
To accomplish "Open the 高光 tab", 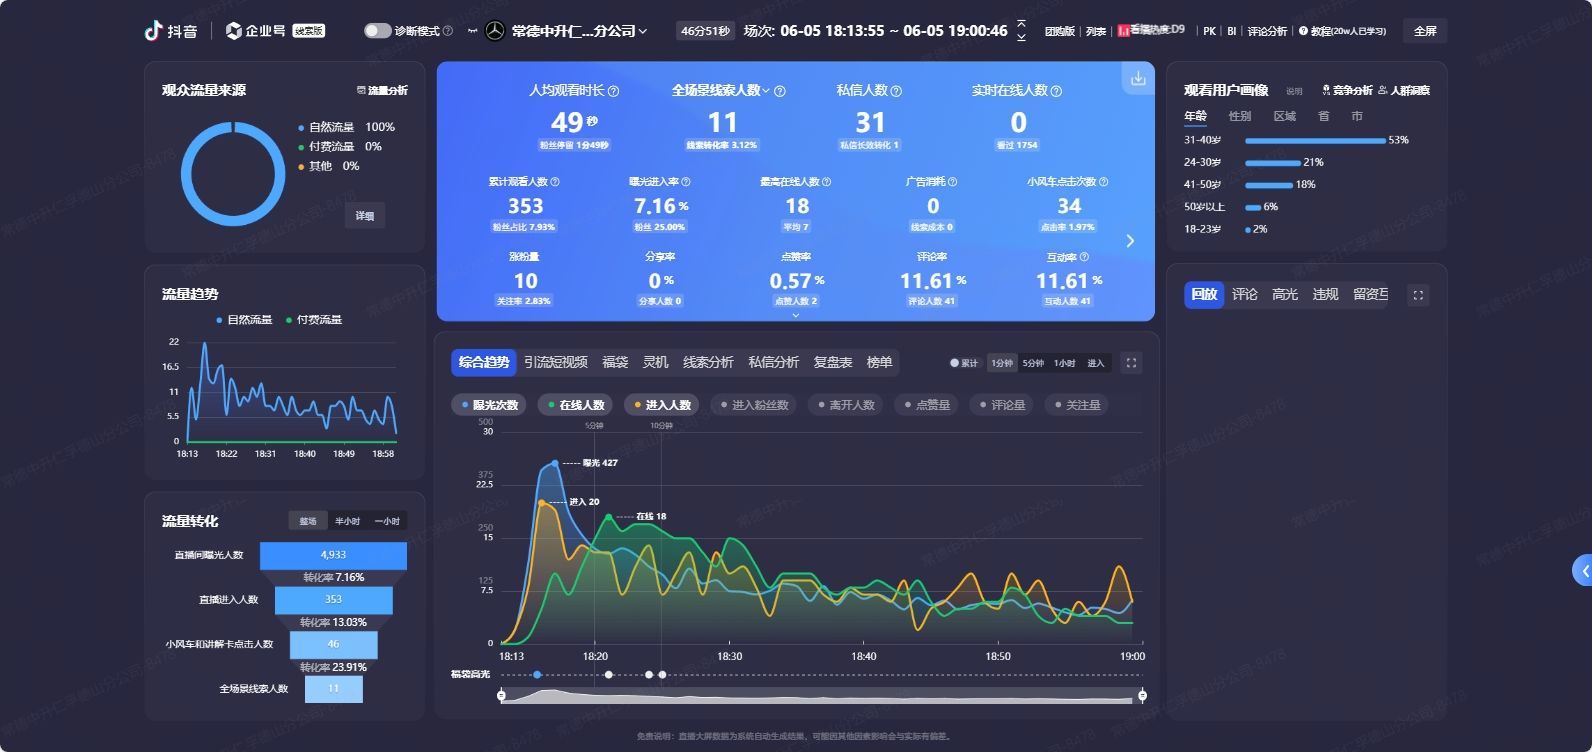I will tap(1285, 294).
